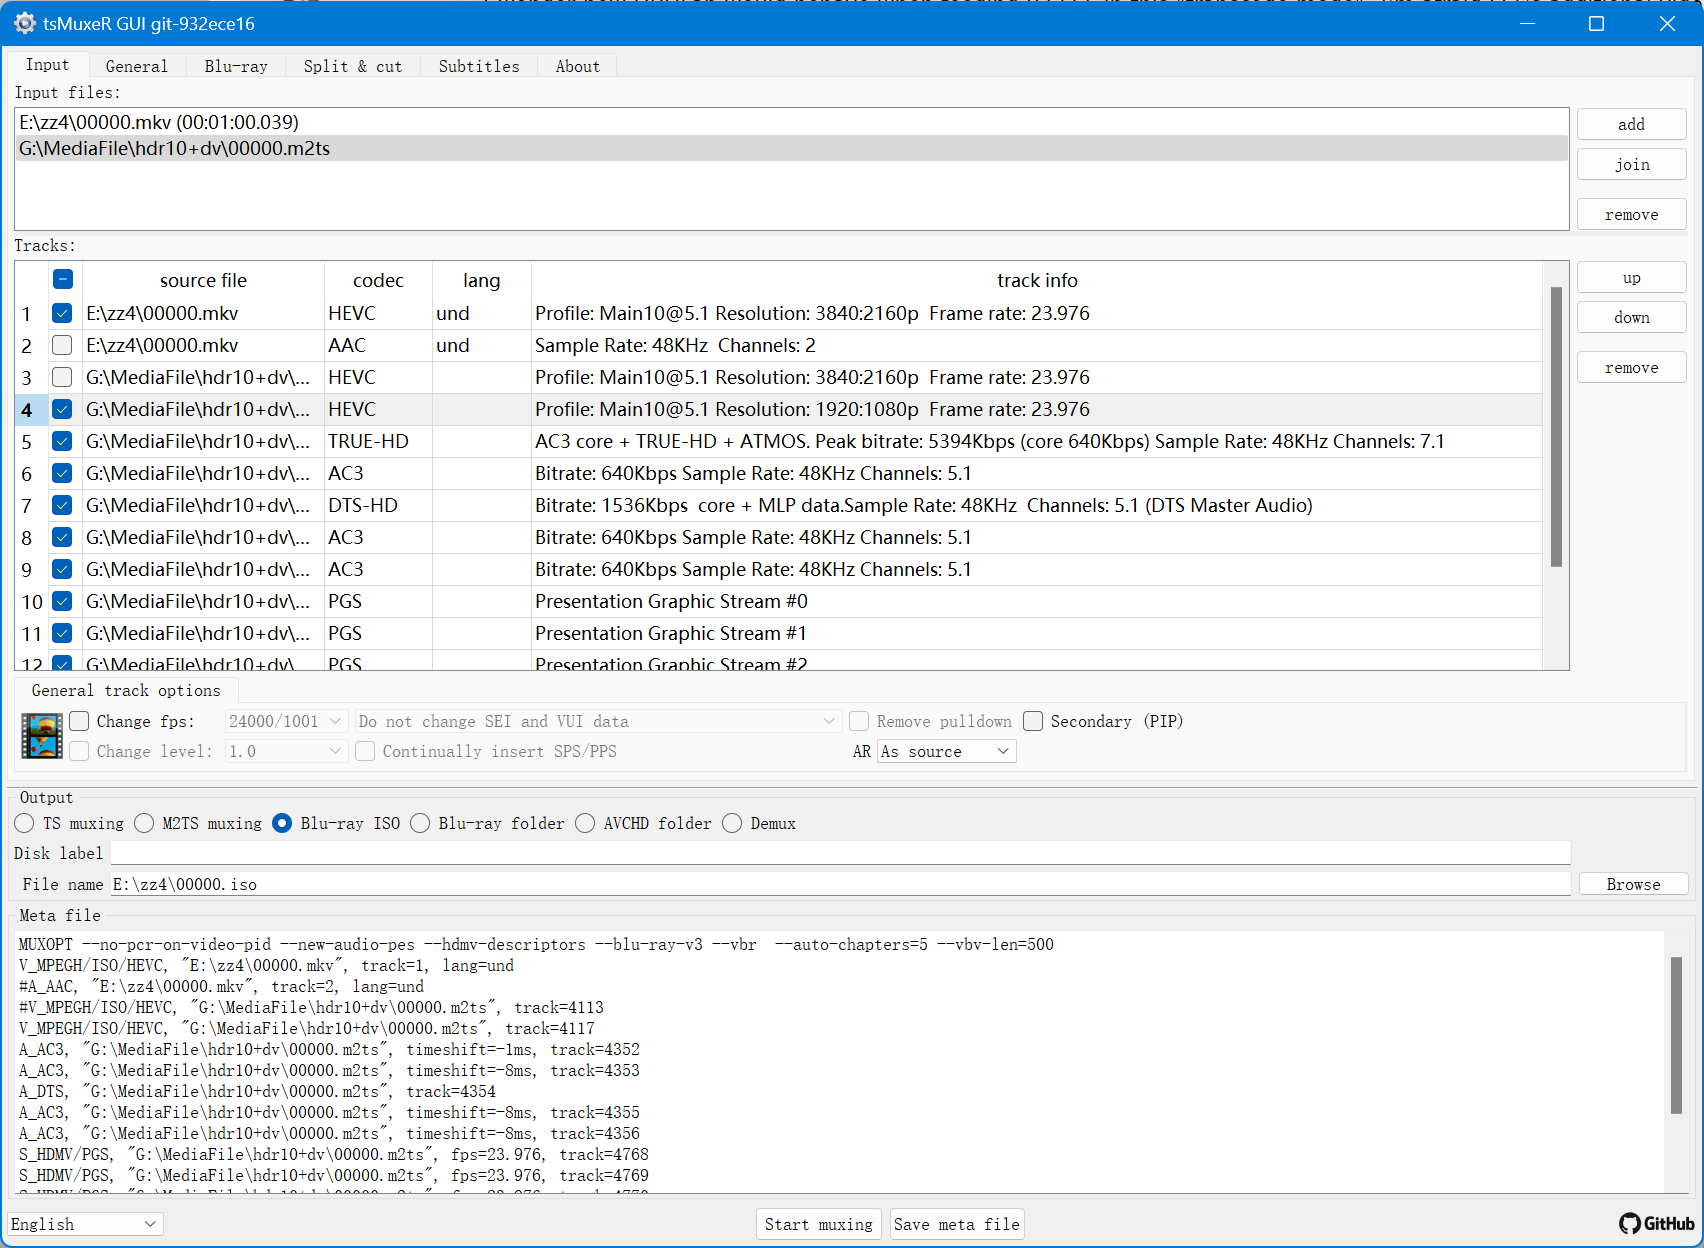
Task: Select AVCHD folder output option
Action: pyautogui.click(x=586, y=823)
